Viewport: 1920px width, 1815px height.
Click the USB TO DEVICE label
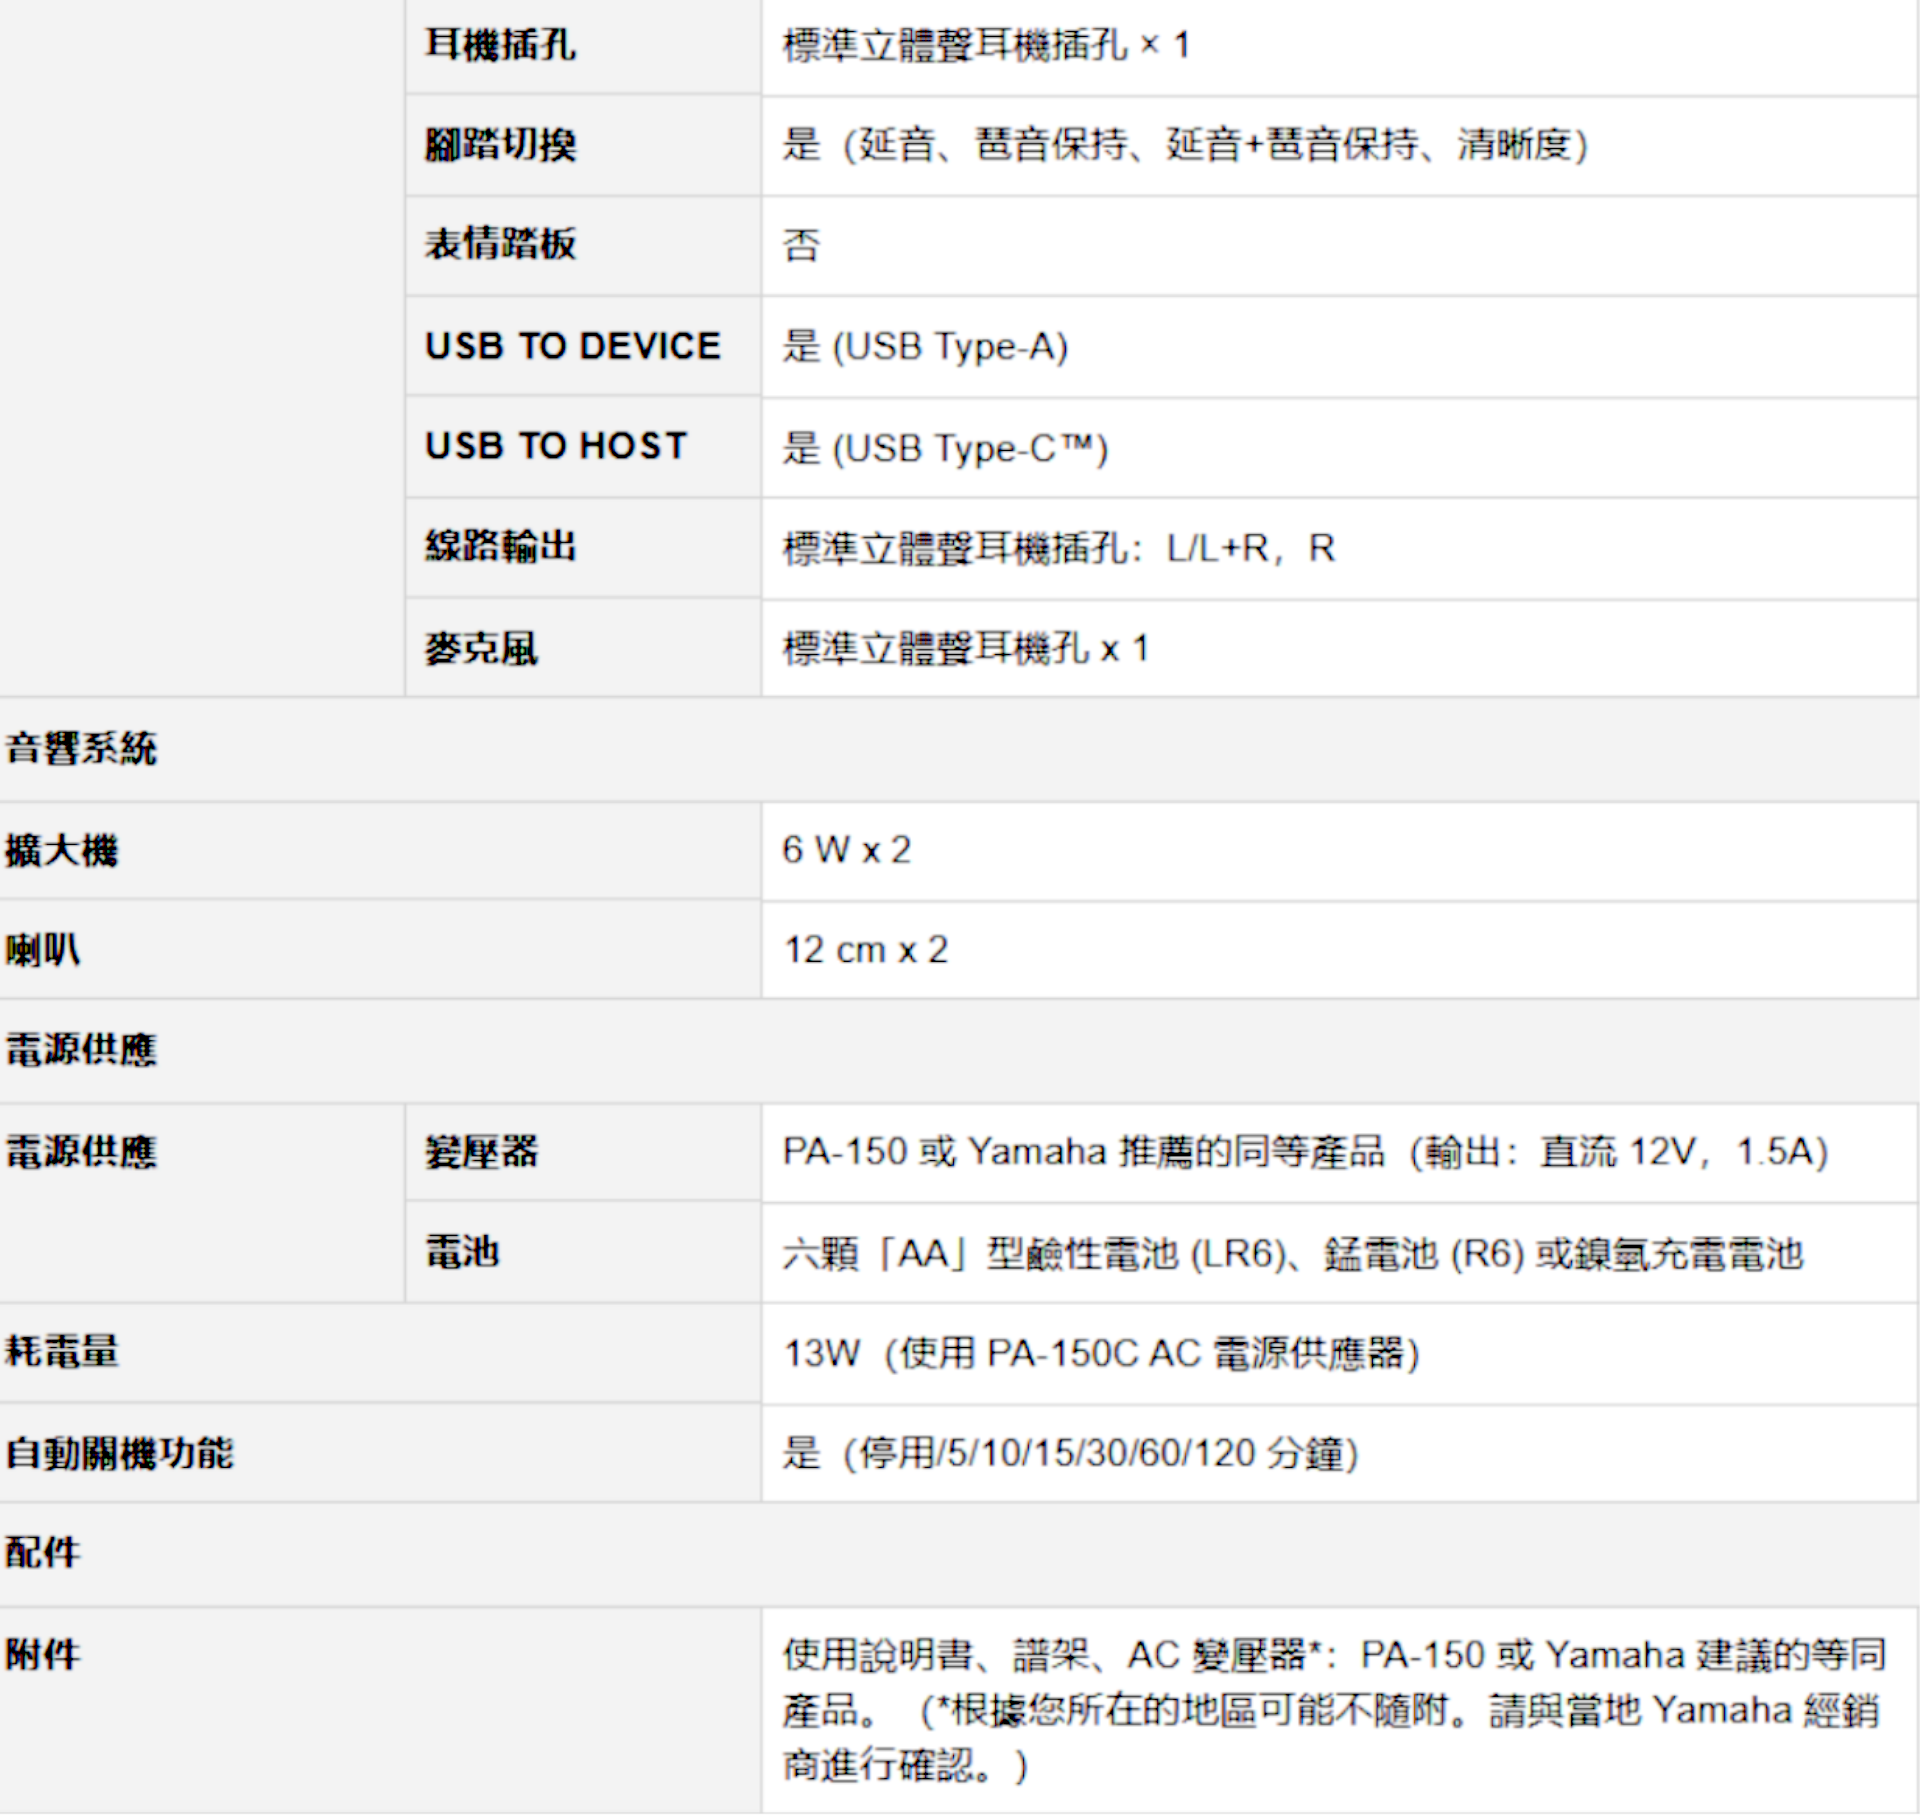[x=572, y=346]
